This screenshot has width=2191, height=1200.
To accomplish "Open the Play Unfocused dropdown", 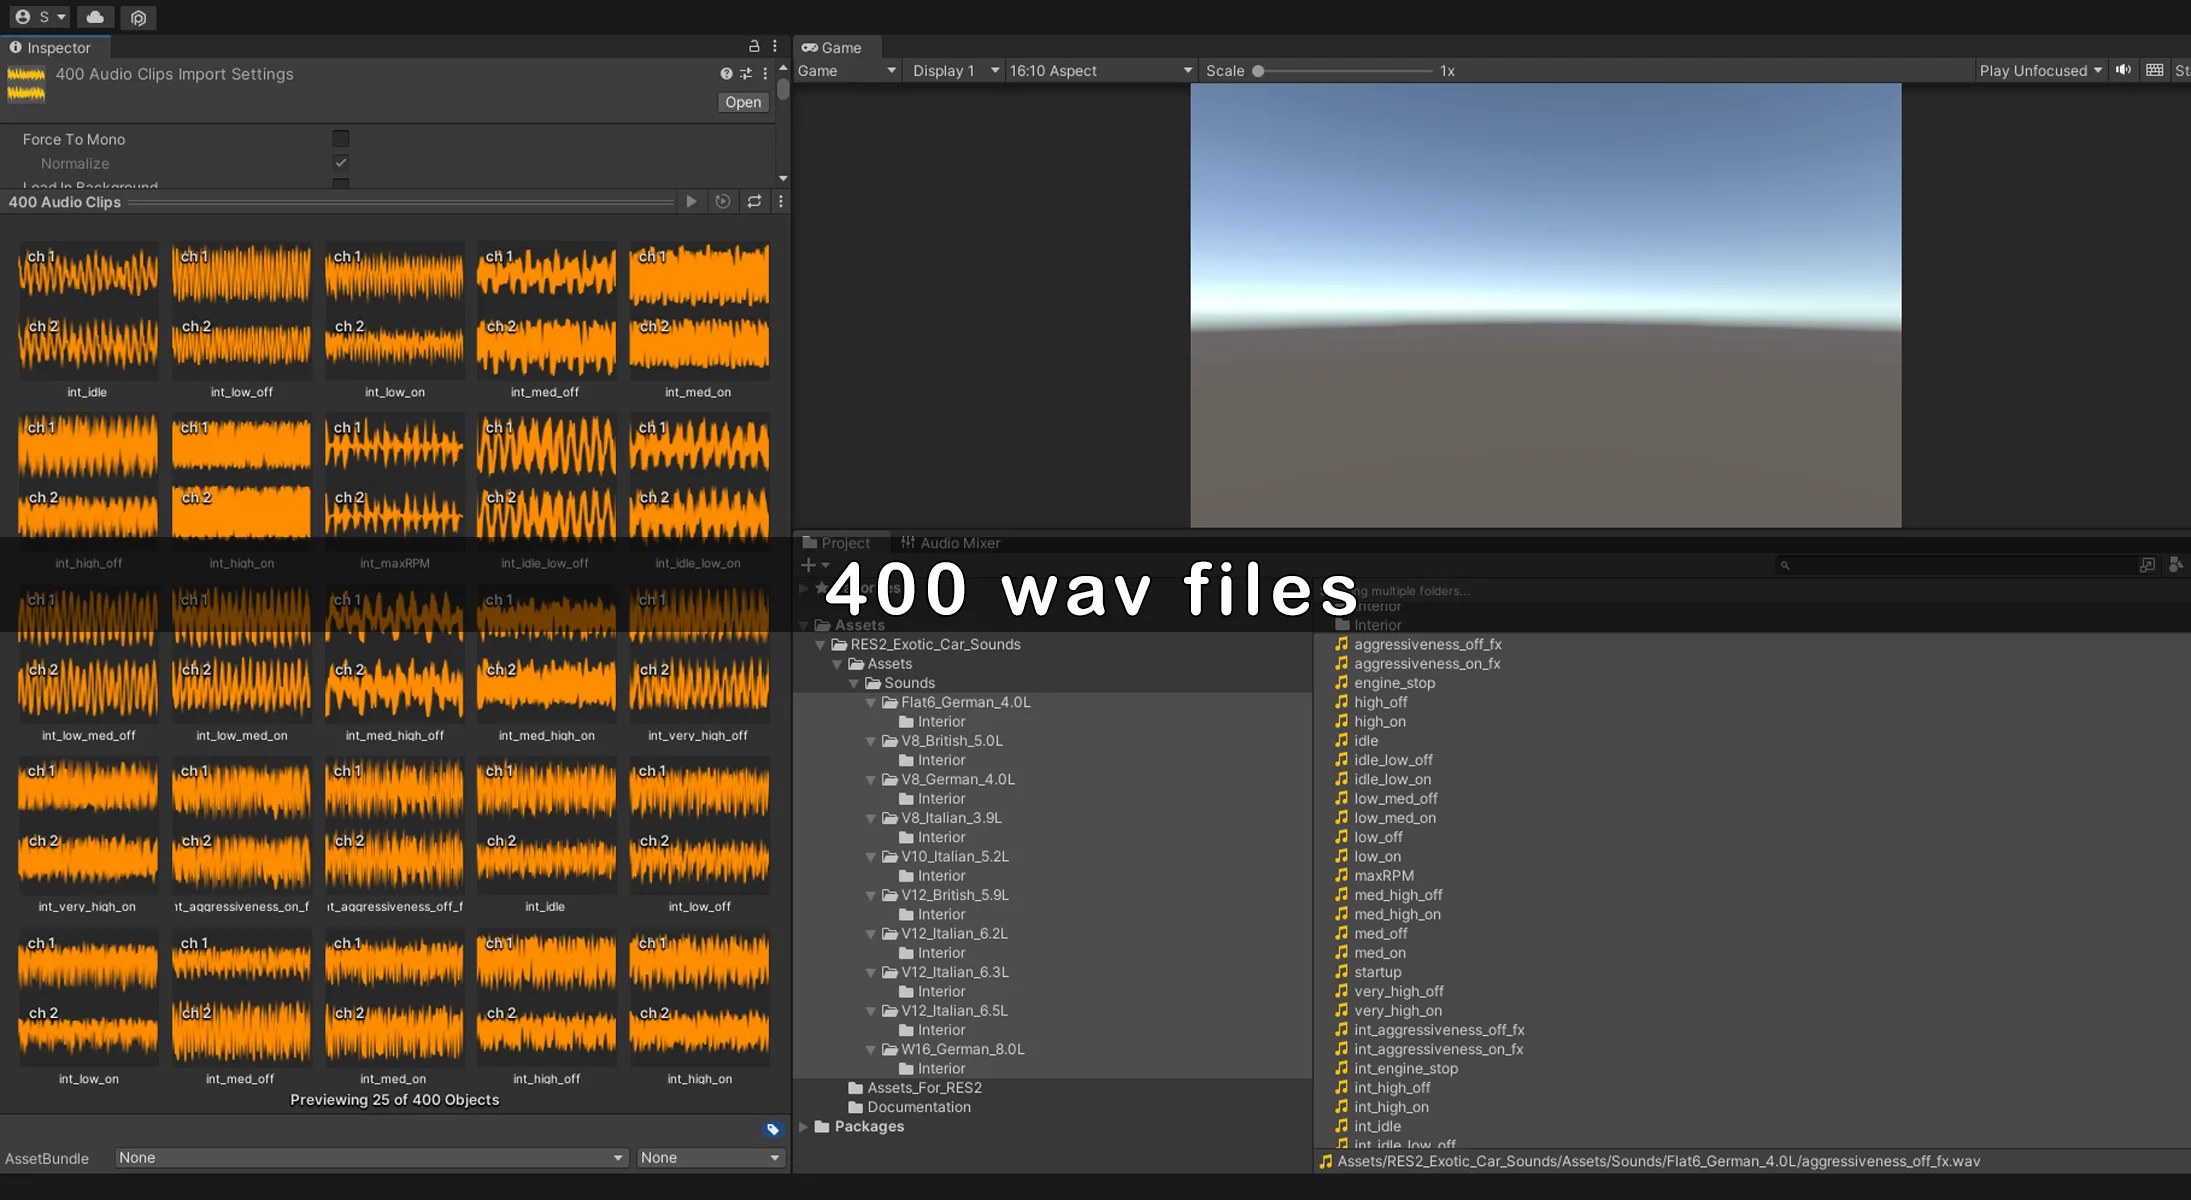I will [x=2040, y=70].
